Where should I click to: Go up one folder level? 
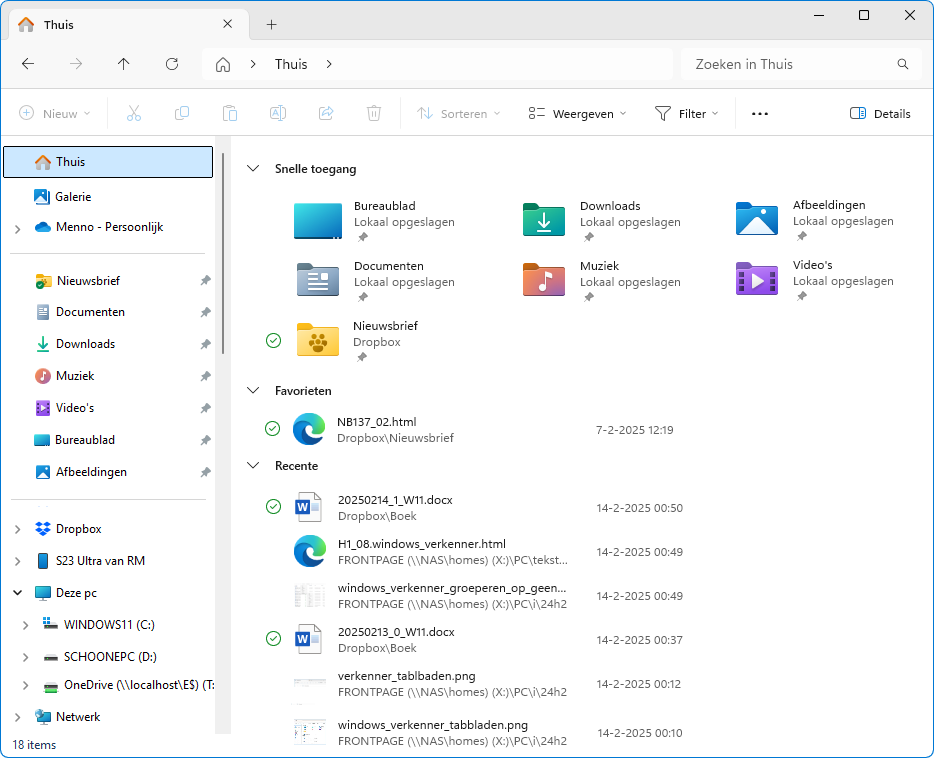[x=123, y=64]
